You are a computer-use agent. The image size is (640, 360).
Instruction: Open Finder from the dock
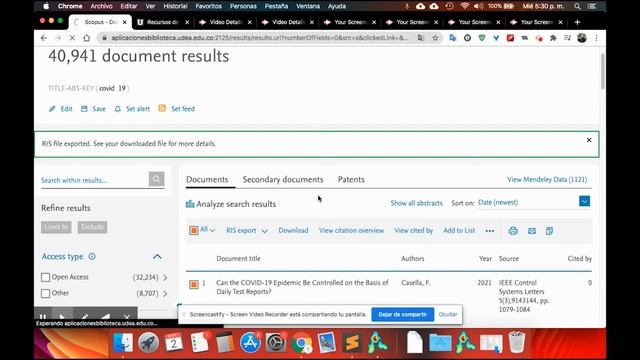point(123,342)
